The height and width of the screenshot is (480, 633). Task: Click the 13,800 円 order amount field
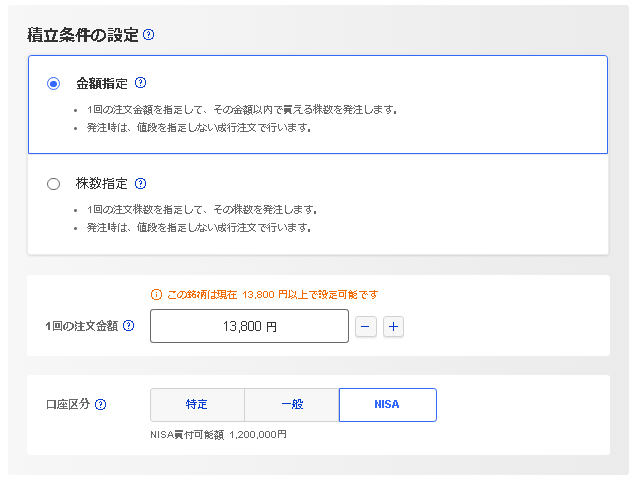pyautogui.click(x=249, y=326)
